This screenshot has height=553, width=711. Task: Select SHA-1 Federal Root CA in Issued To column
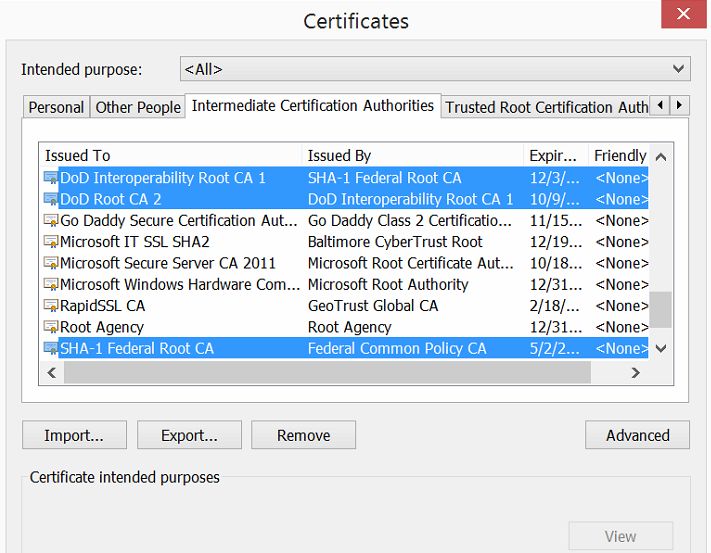pos(136,348)
